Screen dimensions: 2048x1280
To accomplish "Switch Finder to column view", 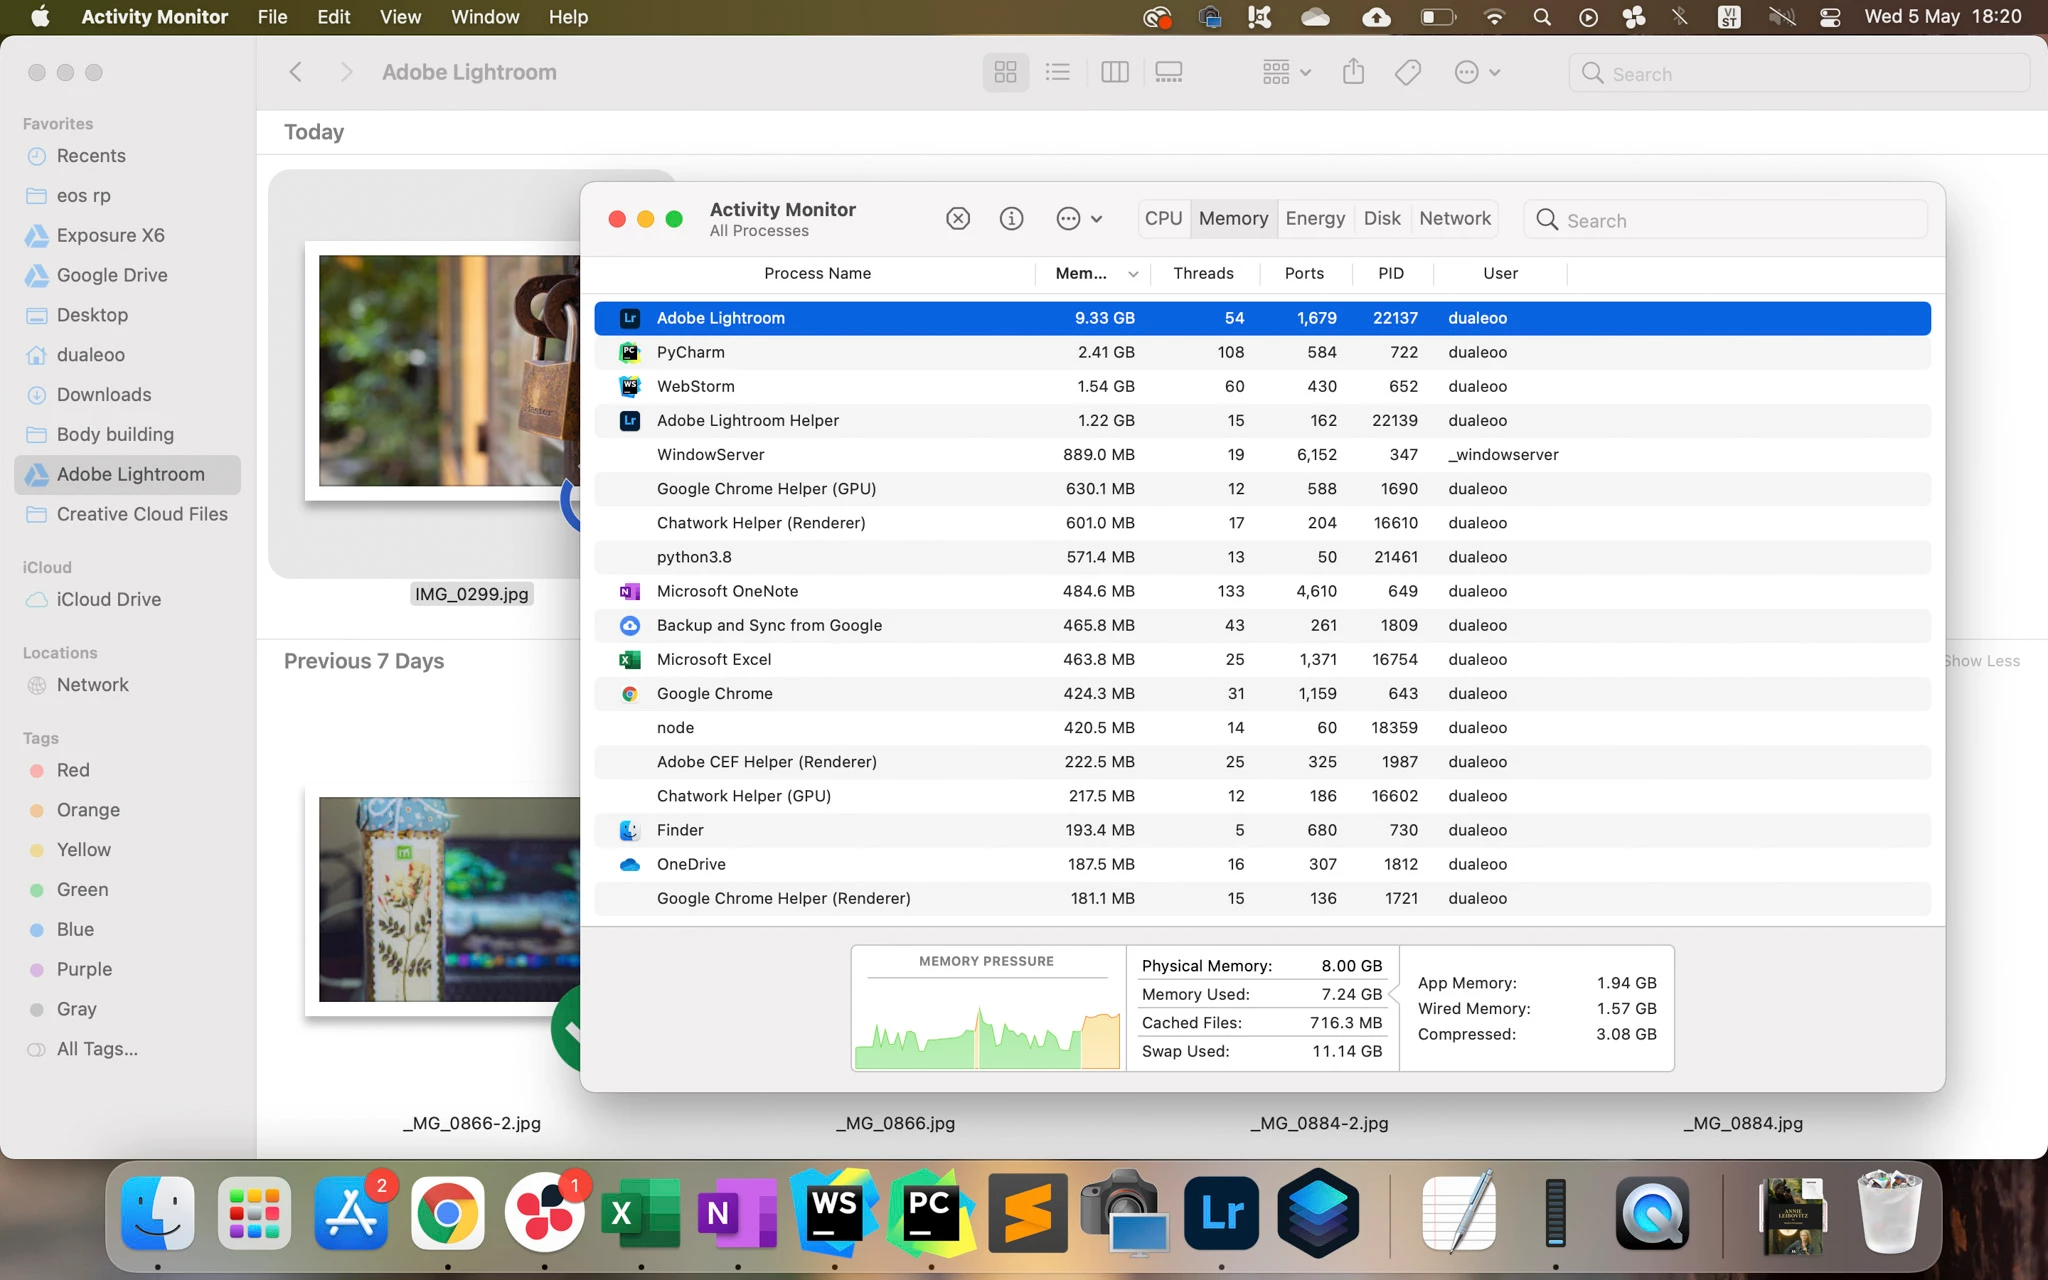I will 1114,72.
